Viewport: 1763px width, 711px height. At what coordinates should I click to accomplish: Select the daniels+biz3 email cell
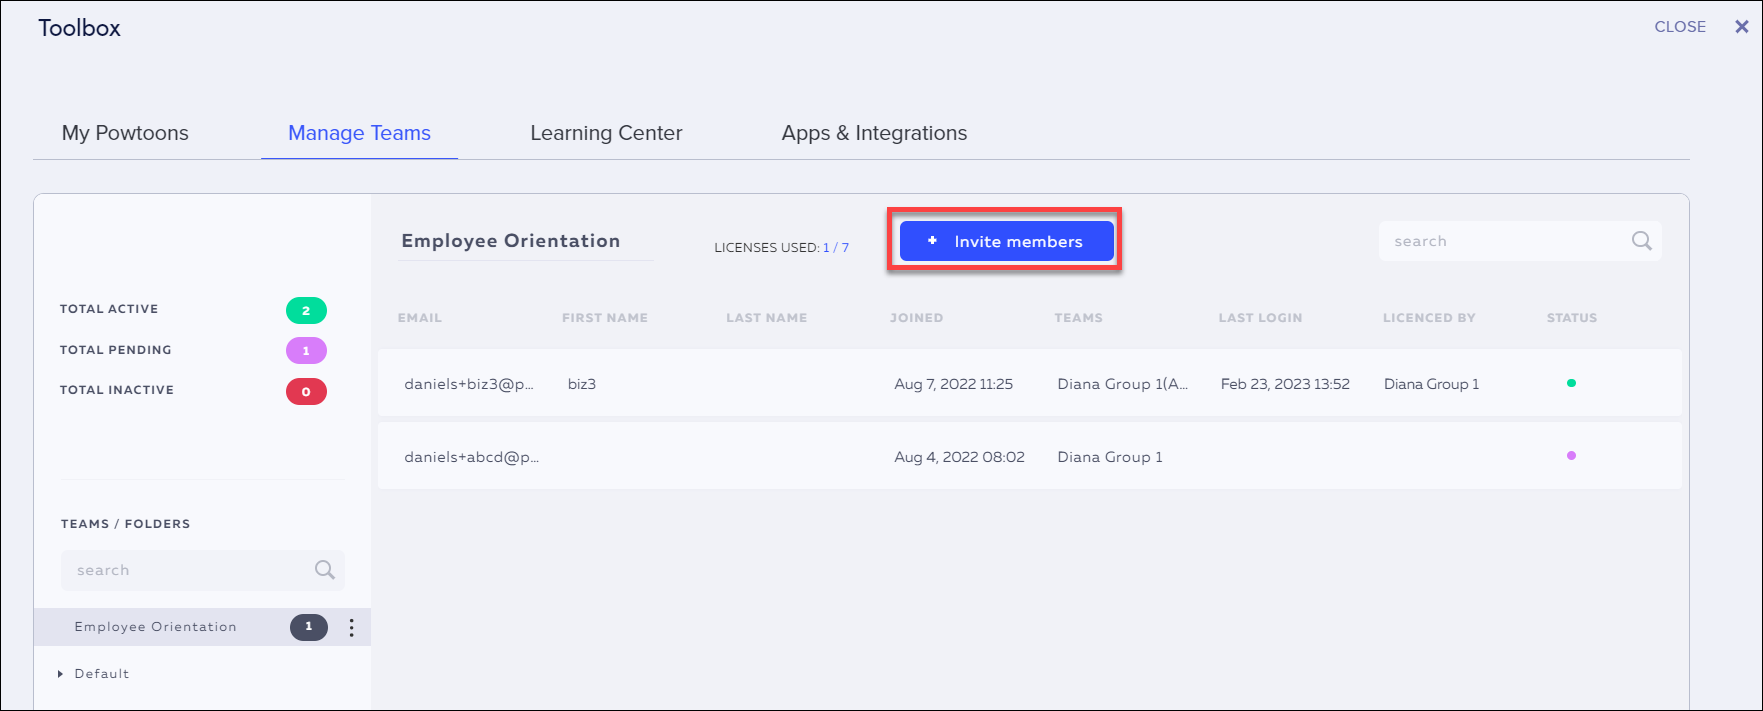tap(469, 384)
